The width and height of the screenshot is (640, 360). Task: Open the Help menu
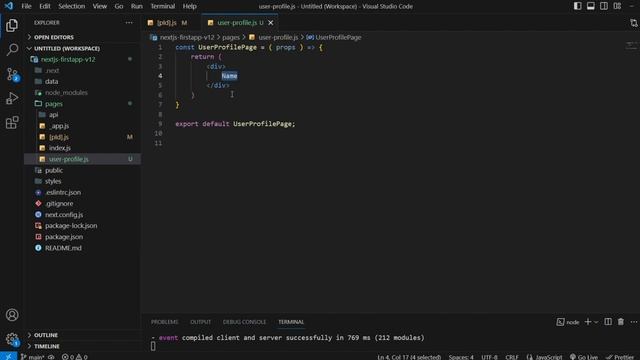(189, 6)
